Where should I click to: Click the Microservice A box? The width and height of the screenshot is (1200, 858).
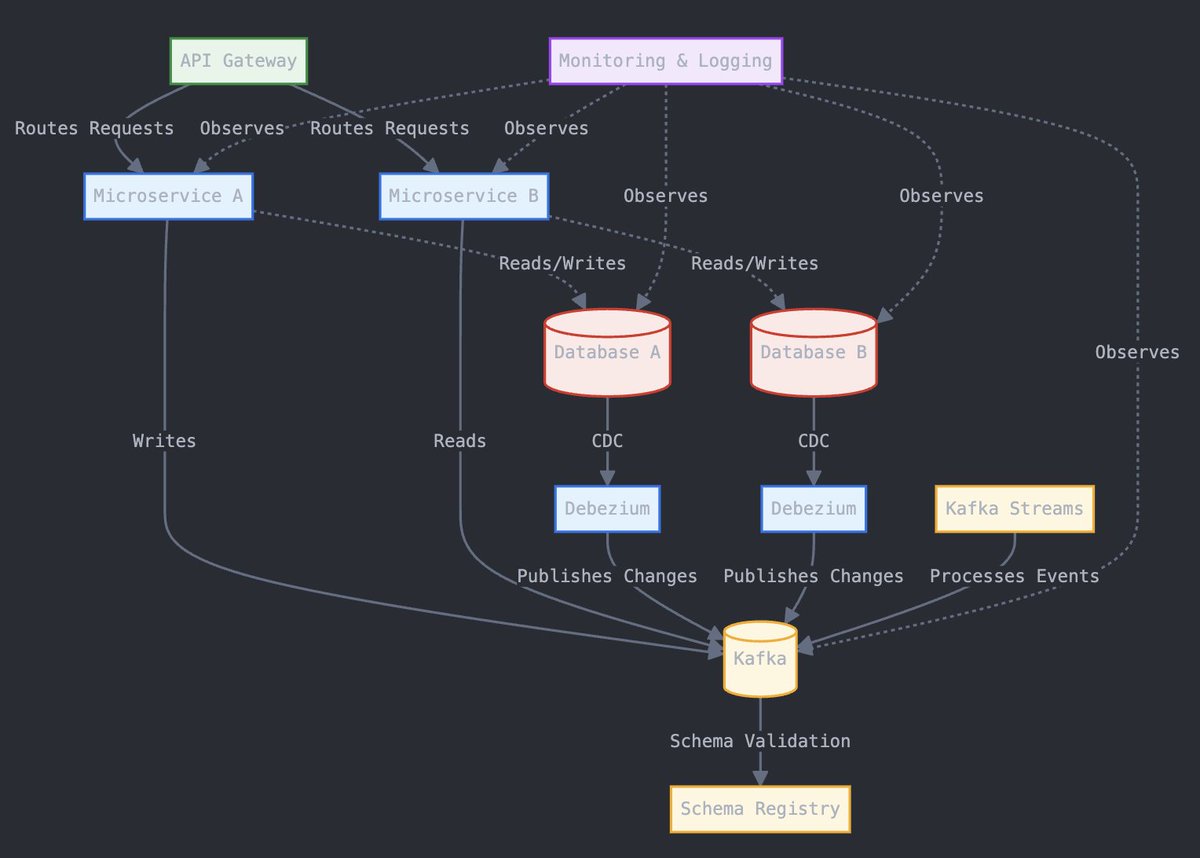coord(168,196)
